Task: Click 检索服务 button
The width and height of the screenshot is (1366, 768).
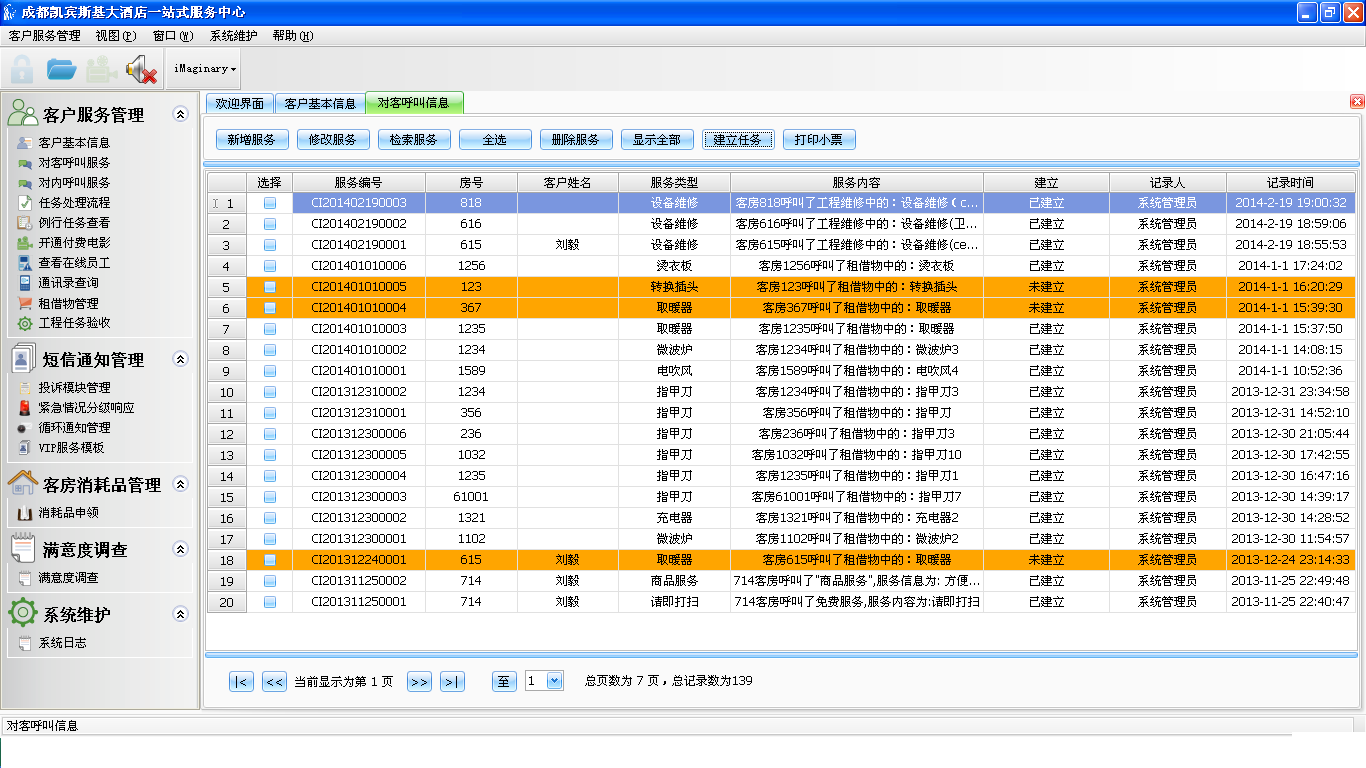Action: coord(414,140)
